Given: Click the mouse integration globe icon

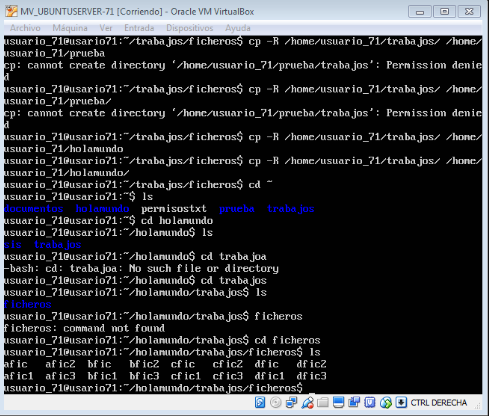Looking at the screenshot, I should click(386, 402).
